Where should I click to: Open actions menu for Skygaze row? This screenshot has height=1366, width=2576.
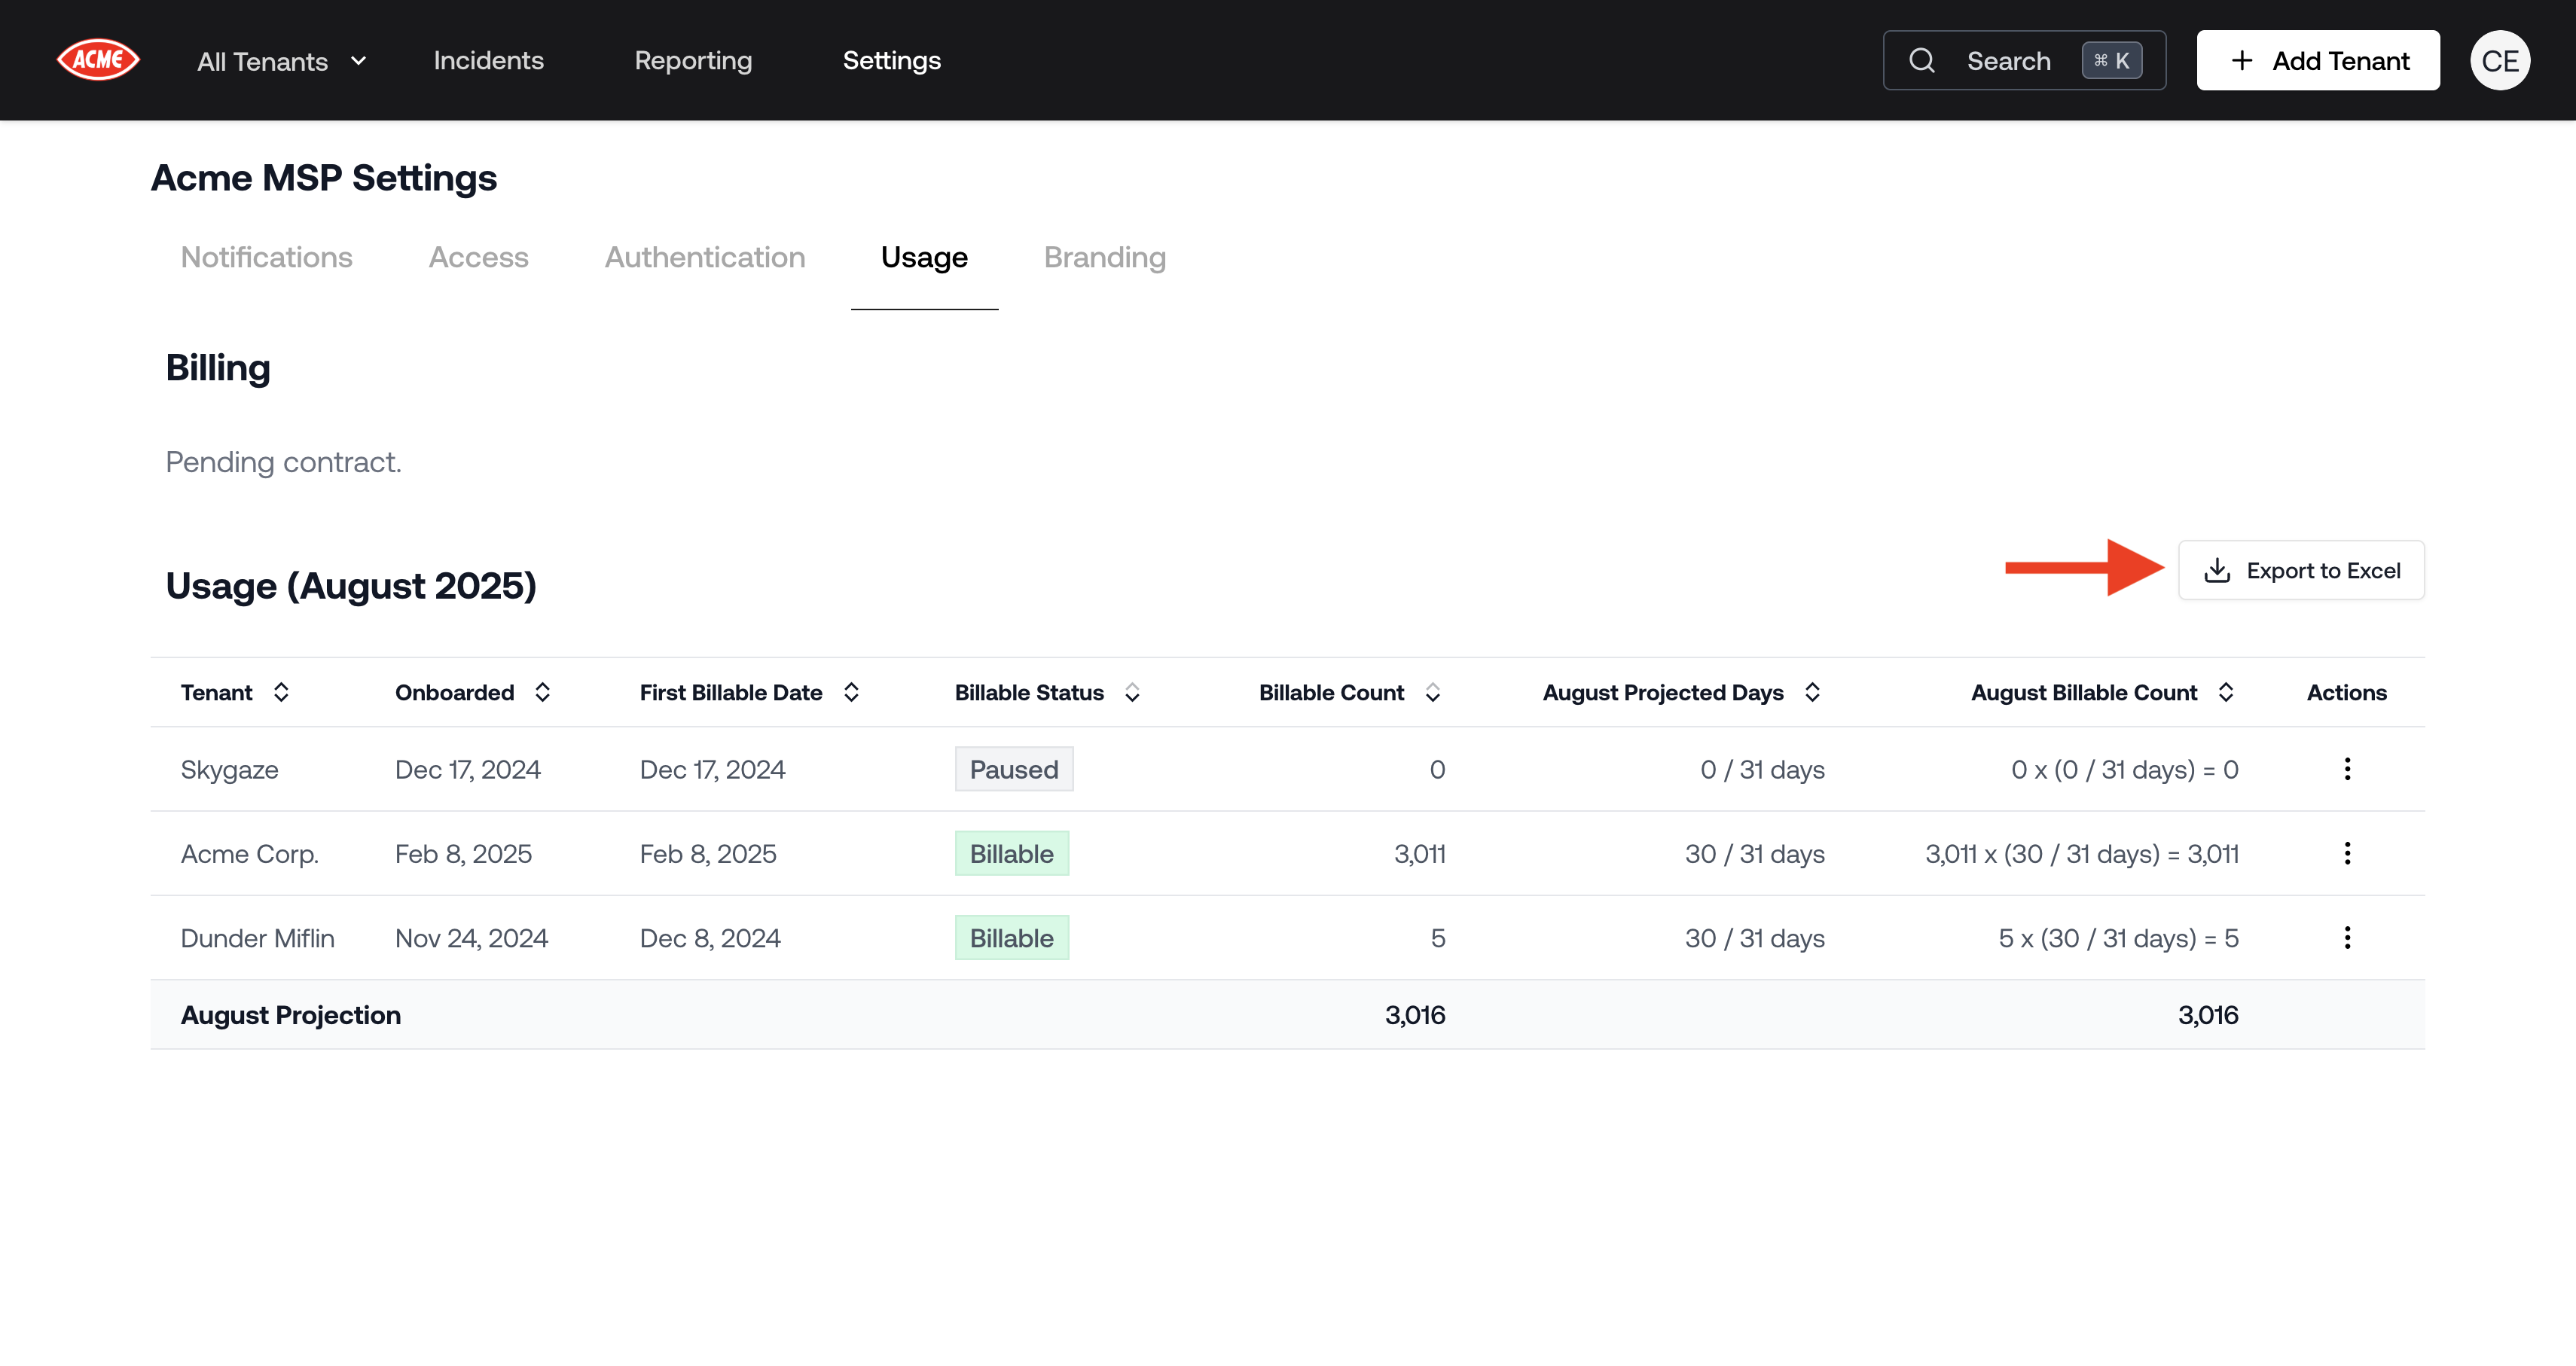[2346, 769]
